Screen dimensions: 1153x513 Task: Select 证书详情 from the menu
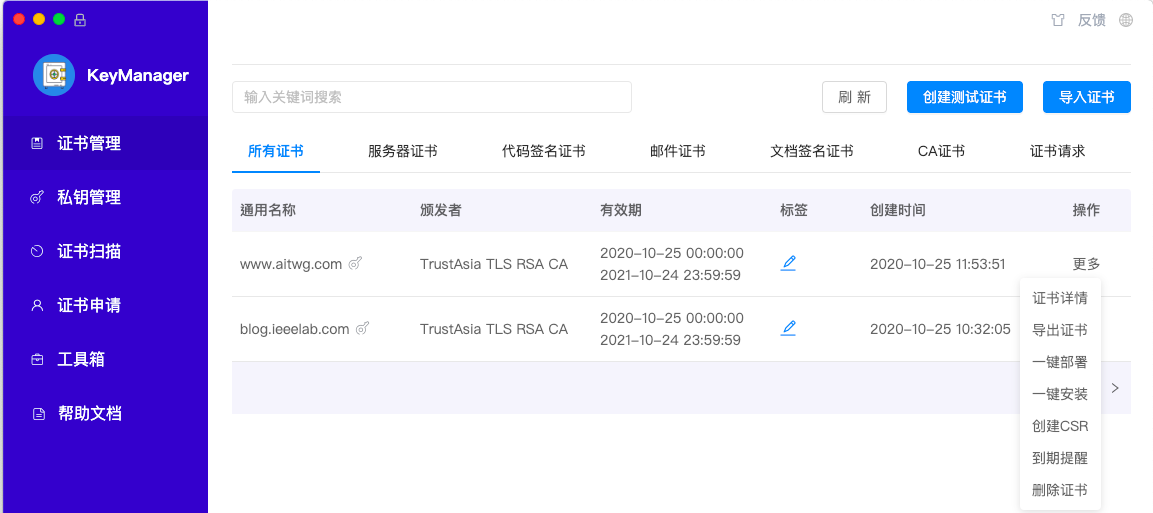click(x=1060, y=298)
